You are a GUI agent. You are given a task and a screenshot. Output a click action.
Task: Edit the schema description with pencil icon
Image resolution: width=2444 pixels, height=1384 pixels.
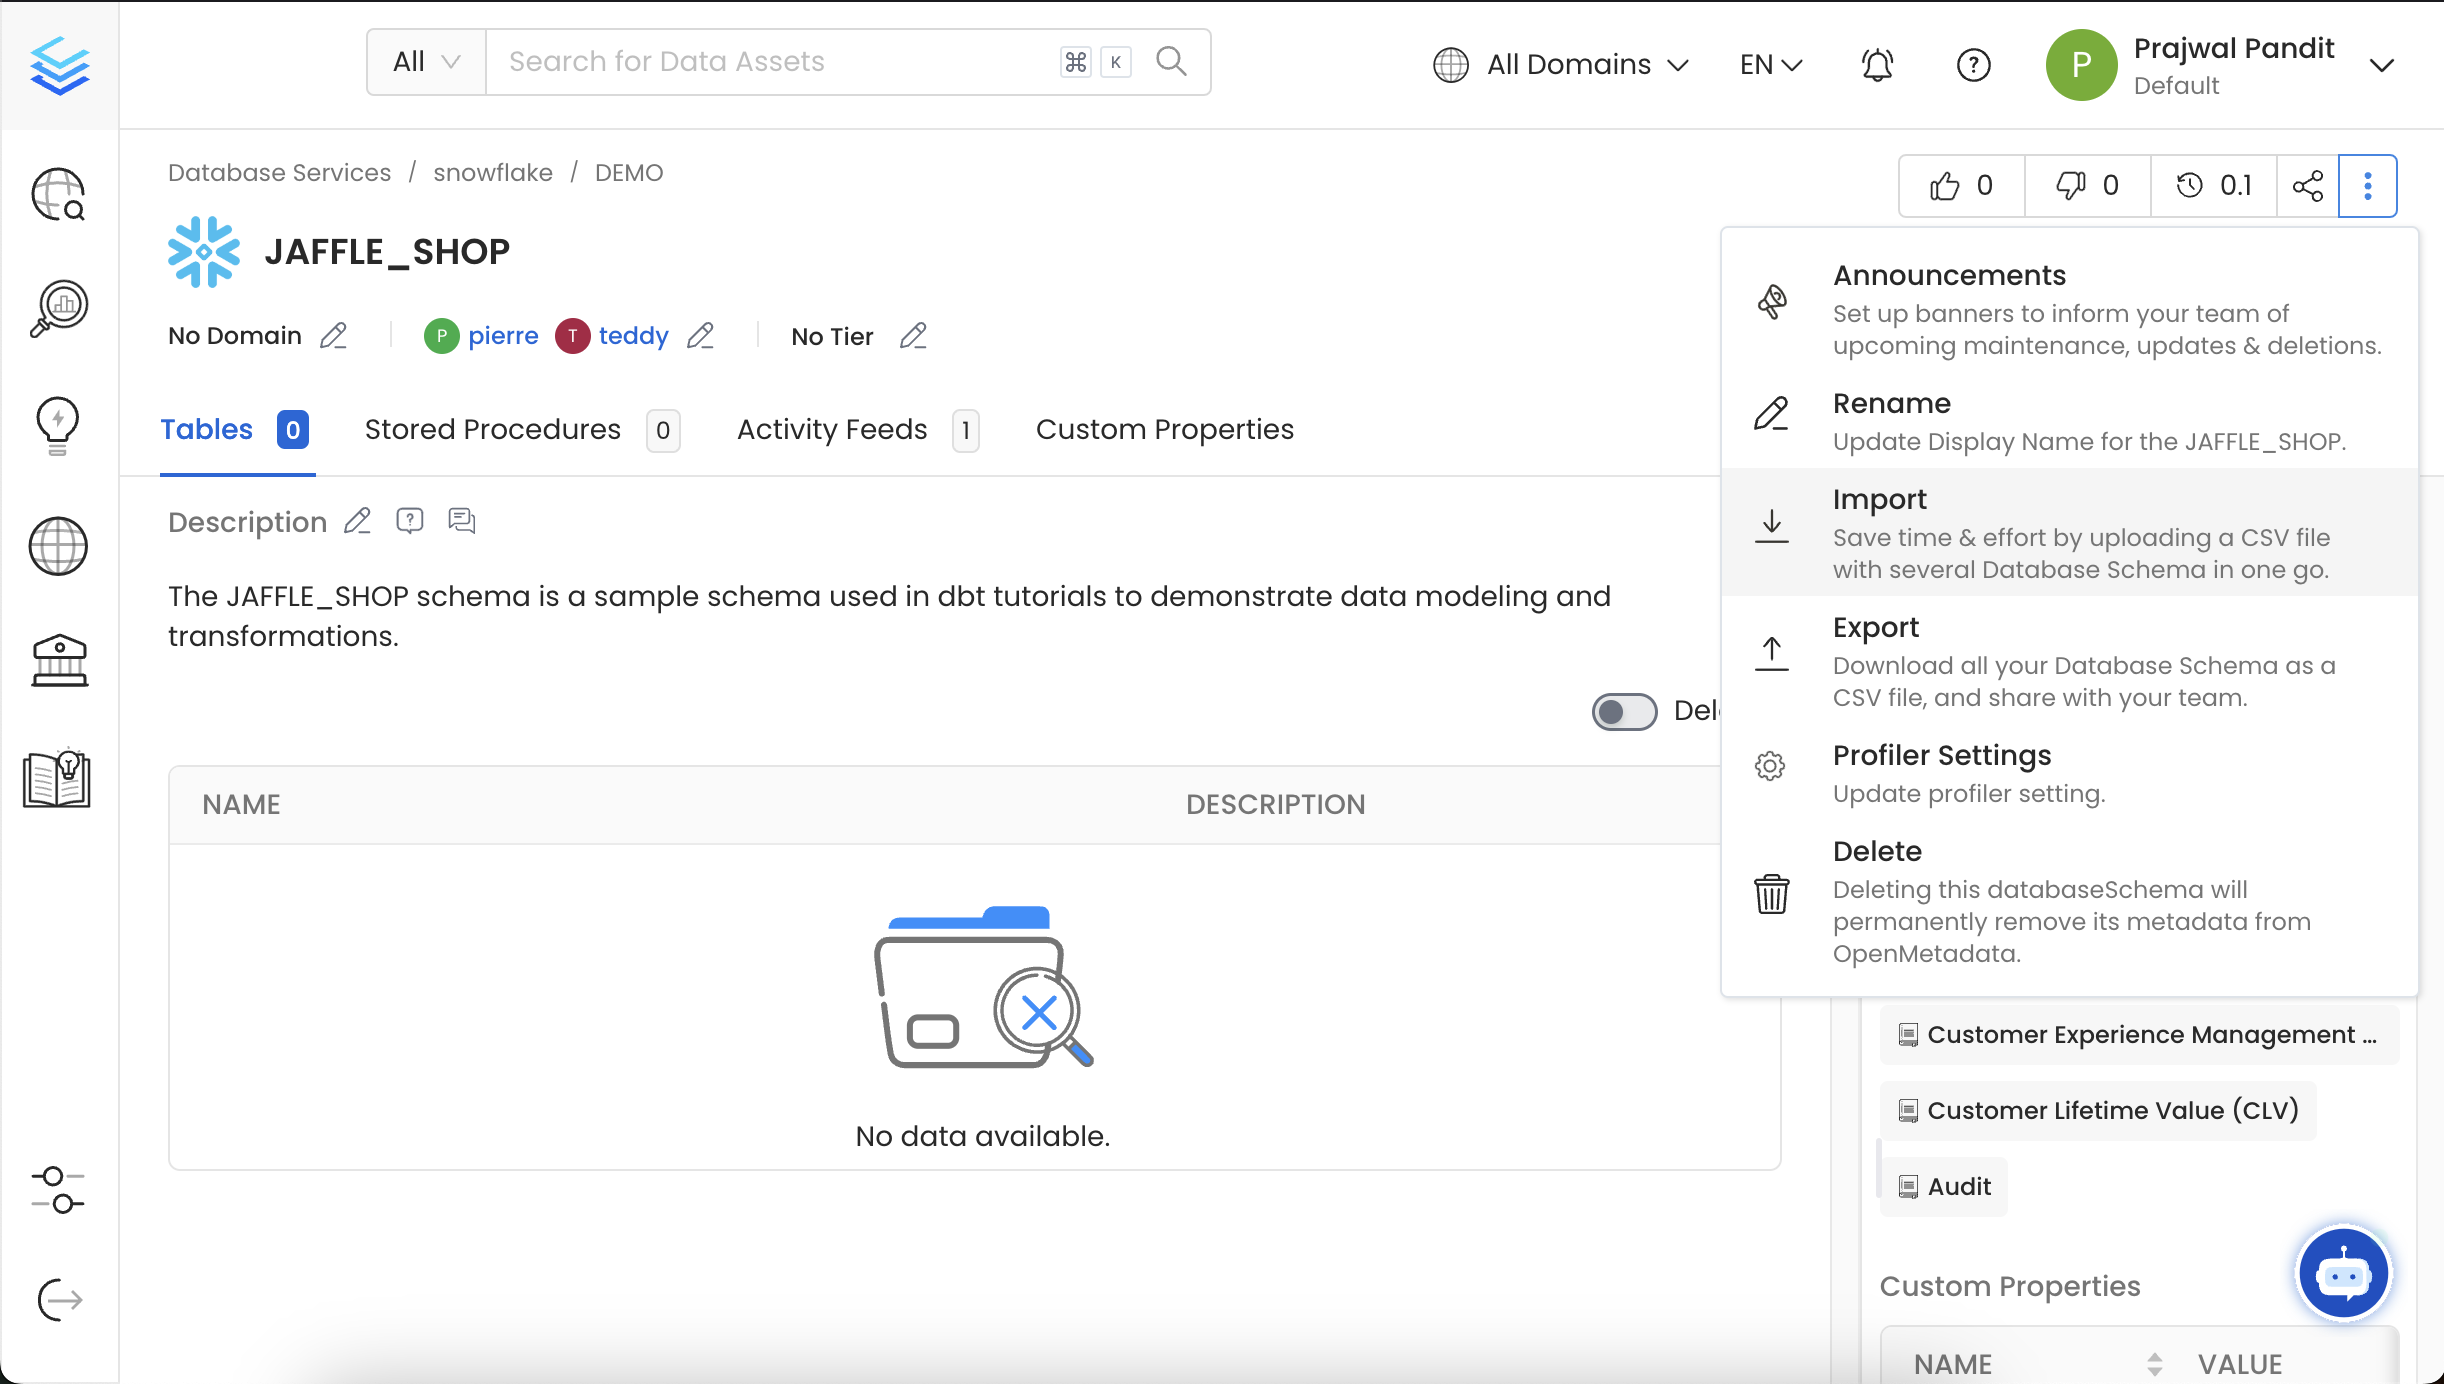[x=356, y=521]
